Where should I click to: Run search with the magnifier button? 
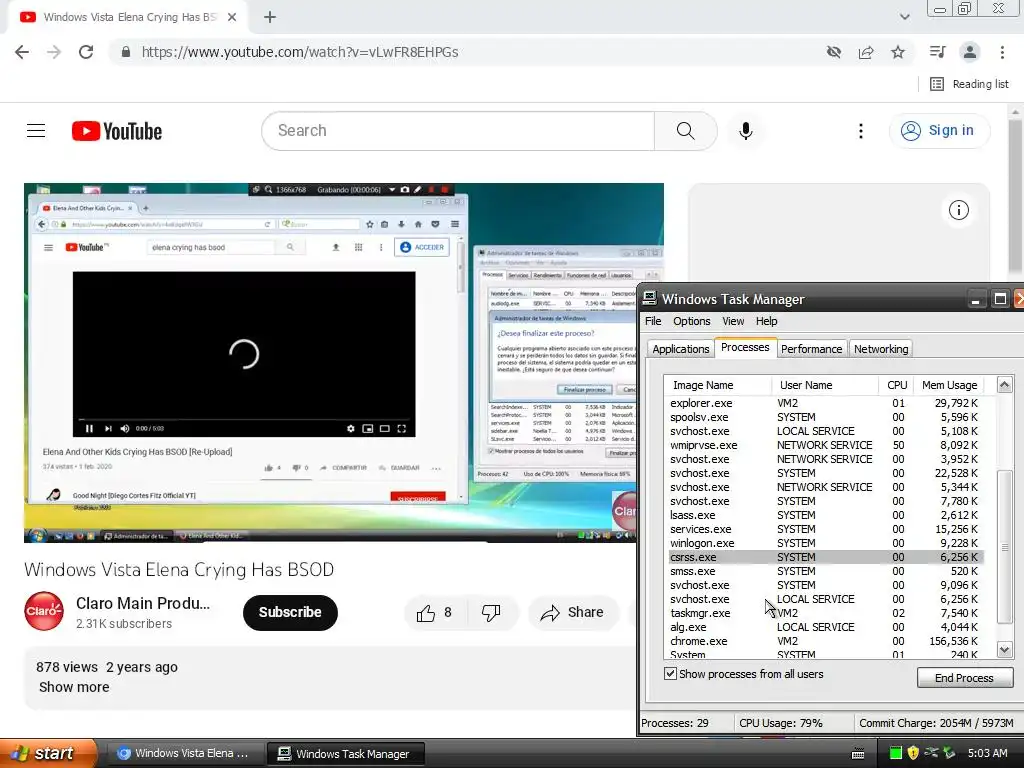pyautogui.click(x=686, y=131)
